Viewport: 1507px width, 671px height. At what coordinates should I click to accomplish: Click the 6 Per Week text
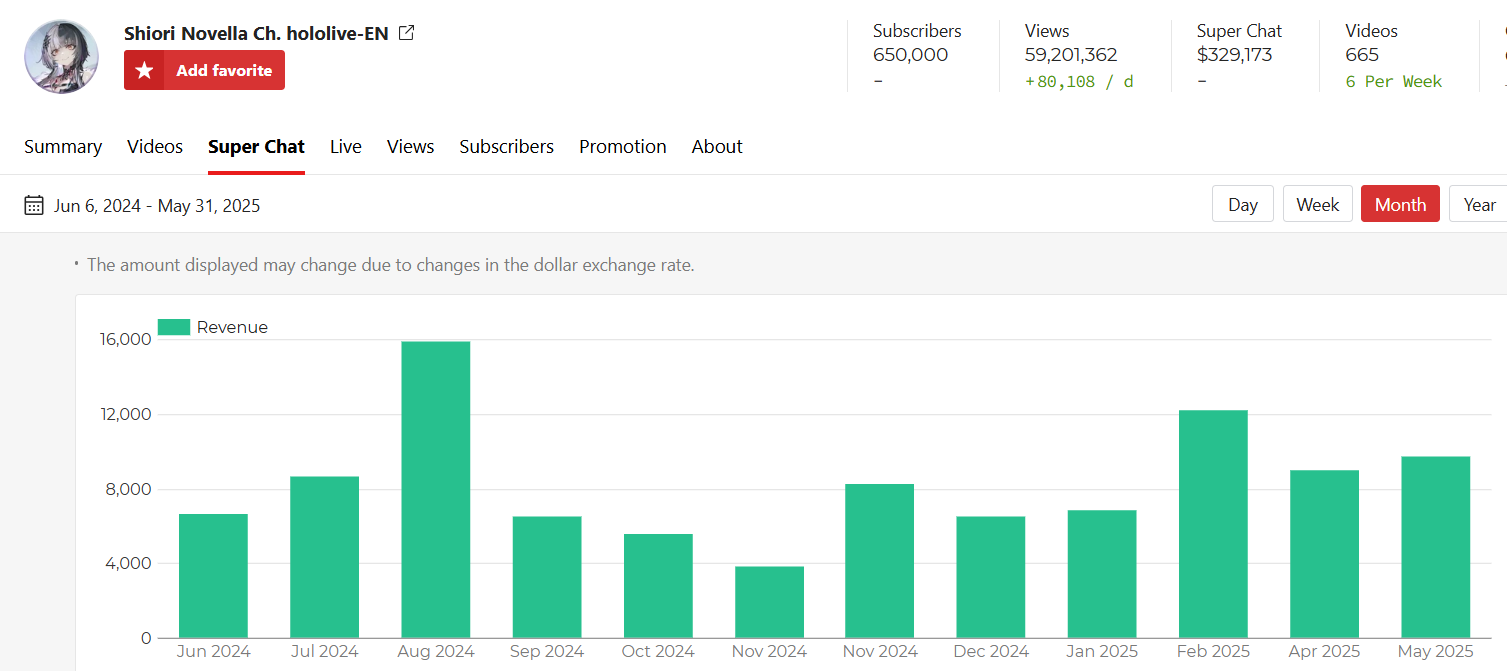point(1394,82)
